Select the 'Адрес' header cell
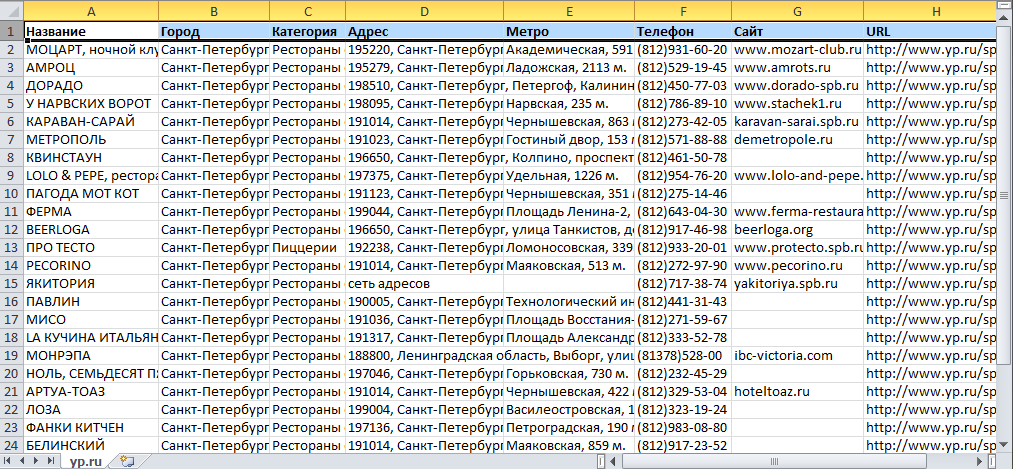The image size is (1013, 469). click(424, 31)
